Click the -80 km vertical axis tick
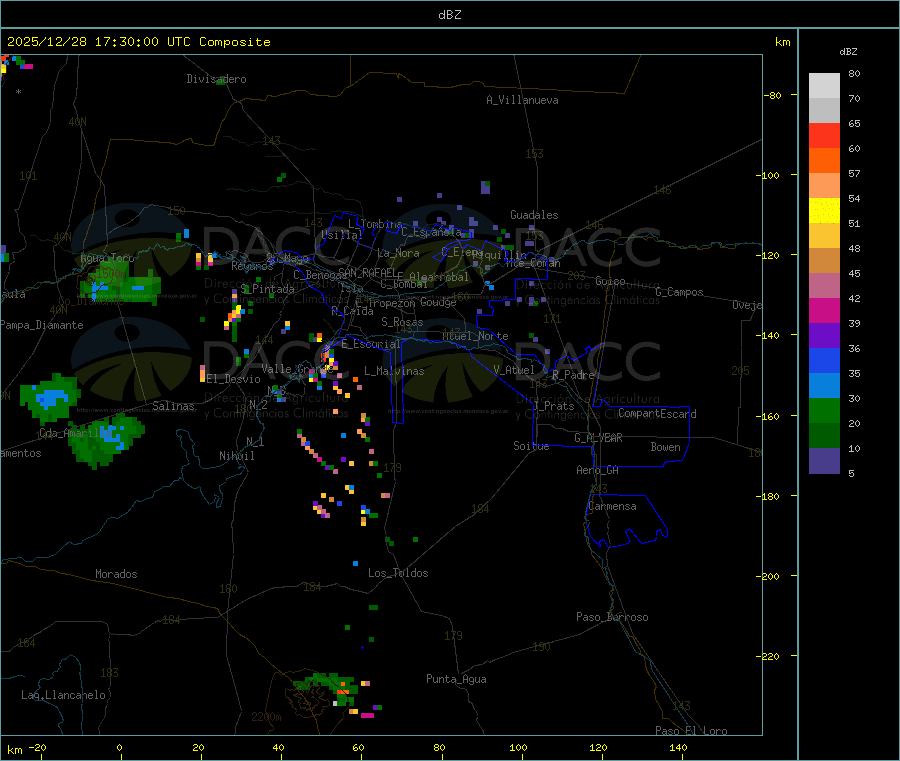Viewport: 900px width, 761px height. (x=773, y=95)
